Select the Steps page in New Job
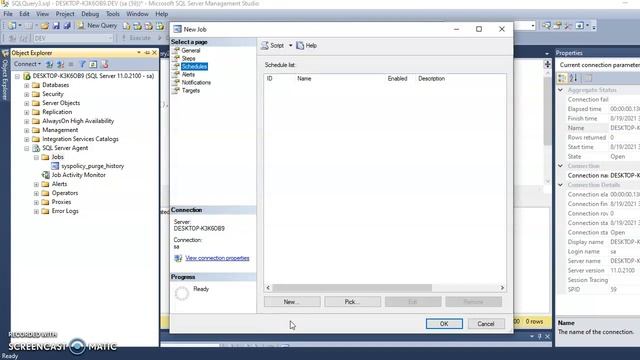Screen dimensions: 640x360 coord(188,58)
